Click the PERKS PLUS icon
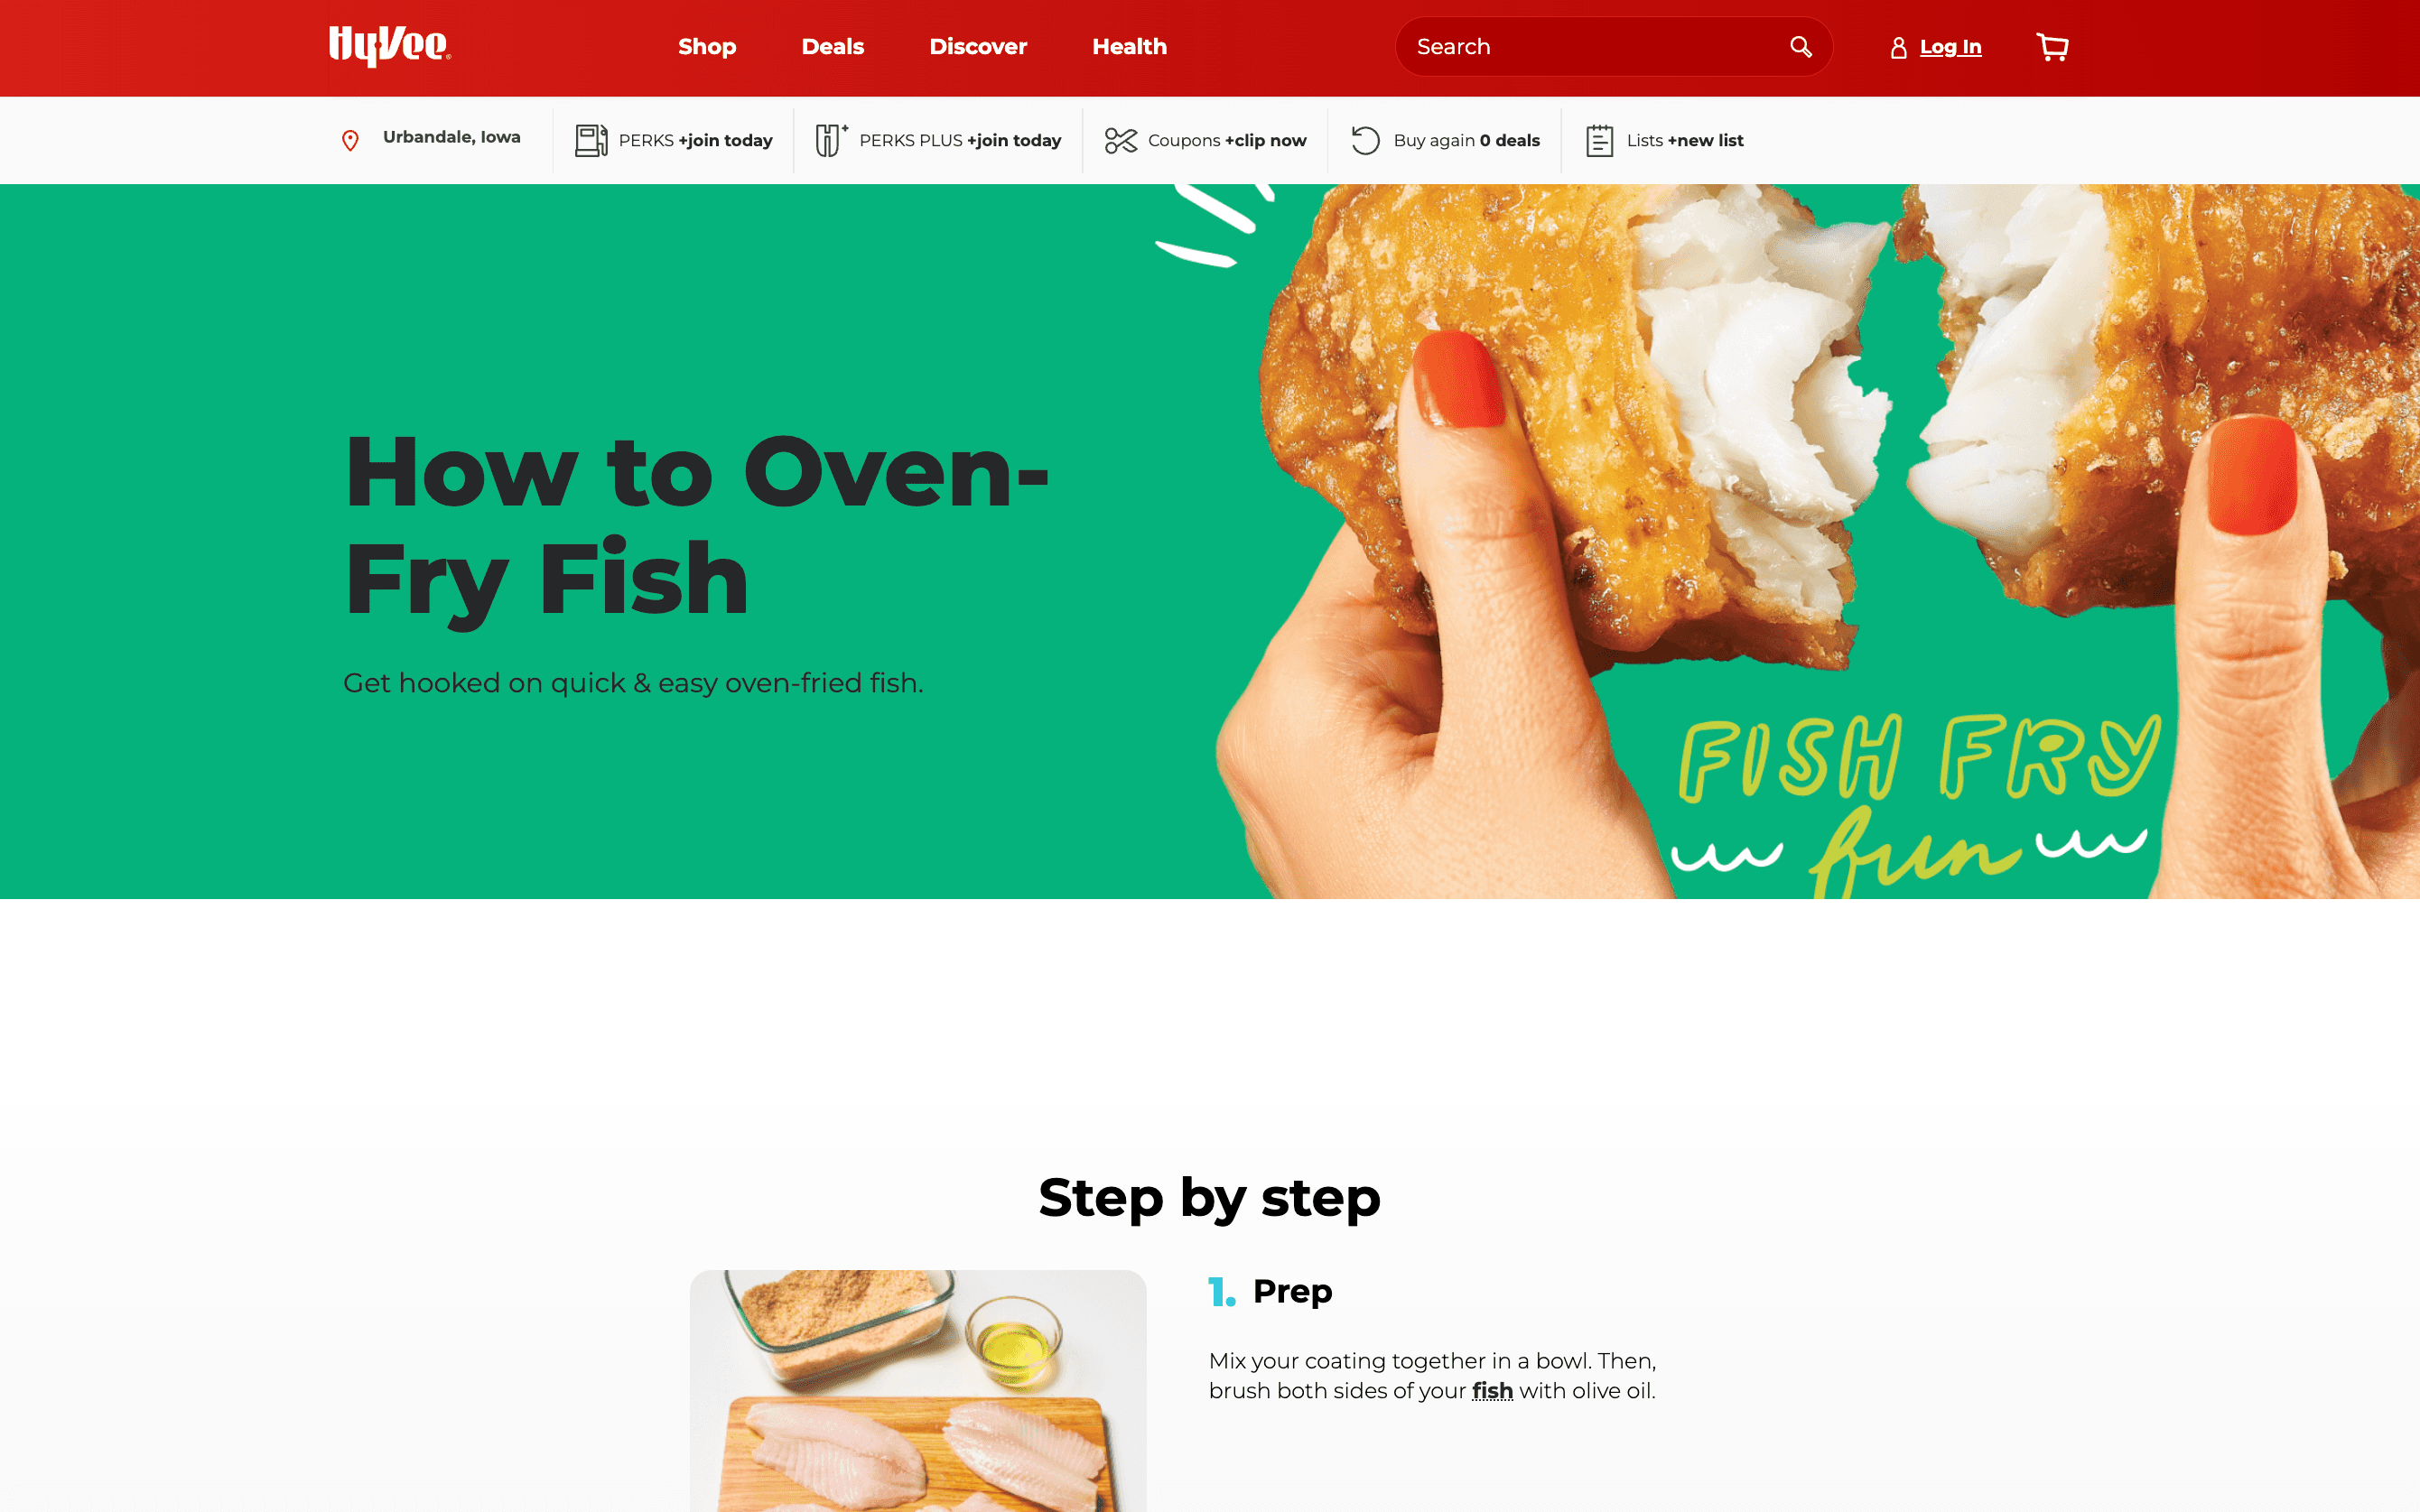This screenshot has width=2420, height=1512. 831,140
